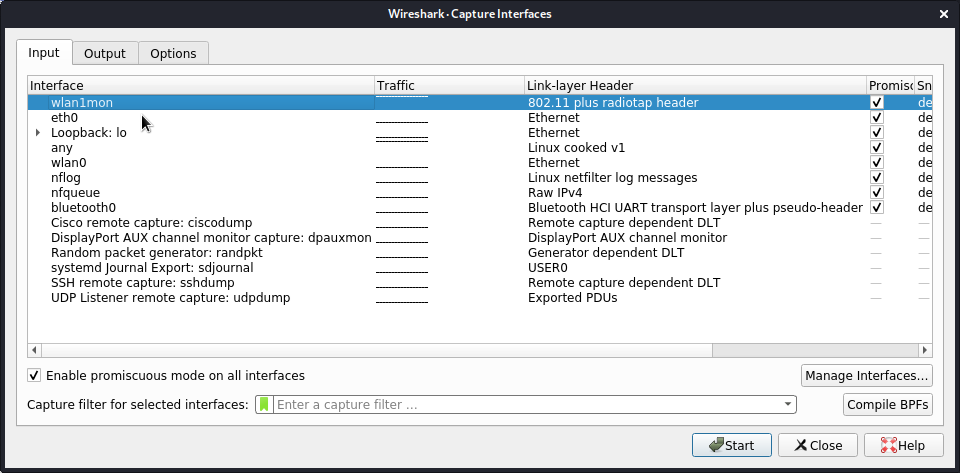Image resolution: width=960 pixels, height=473 pixels.
Task: Select Cisco remote capture: ciscodump
Action: pos(152,222)
